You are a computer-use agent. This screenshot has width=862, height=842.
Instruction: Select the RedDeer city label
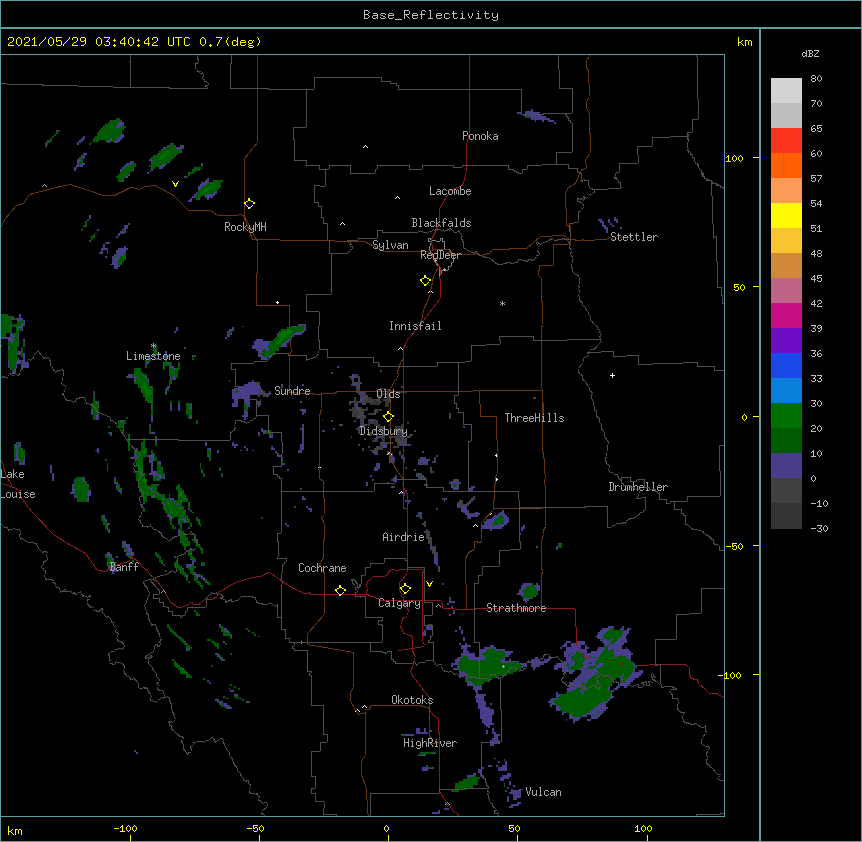click(440, 255)
